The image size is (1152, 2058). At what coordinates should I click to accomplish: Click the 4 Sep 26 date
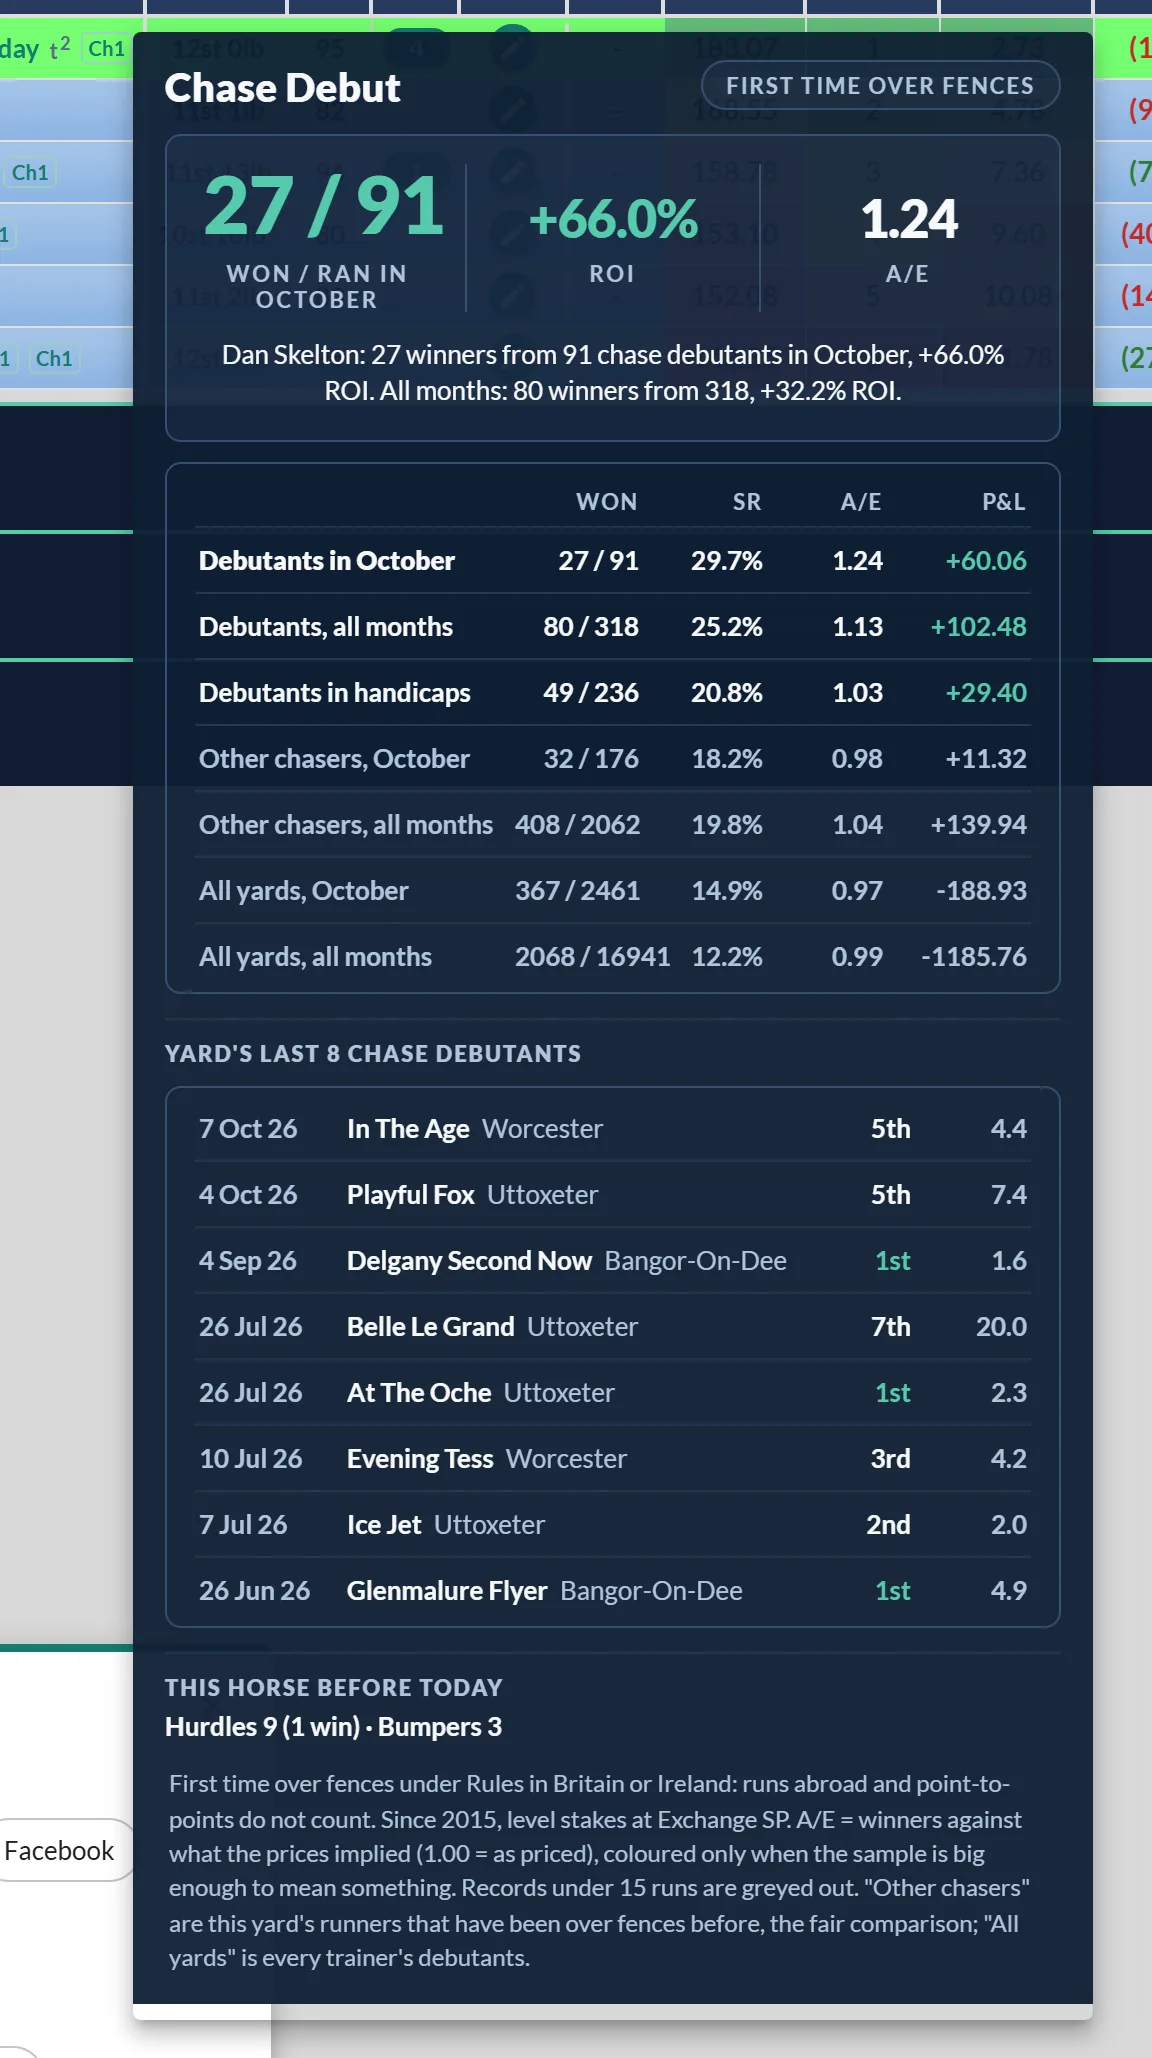[x=248, y=1261]
